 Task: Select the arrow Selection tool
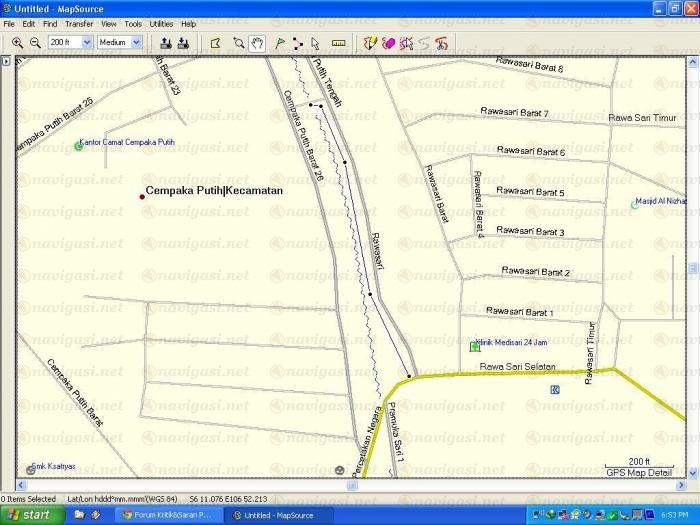click(315, 43)
